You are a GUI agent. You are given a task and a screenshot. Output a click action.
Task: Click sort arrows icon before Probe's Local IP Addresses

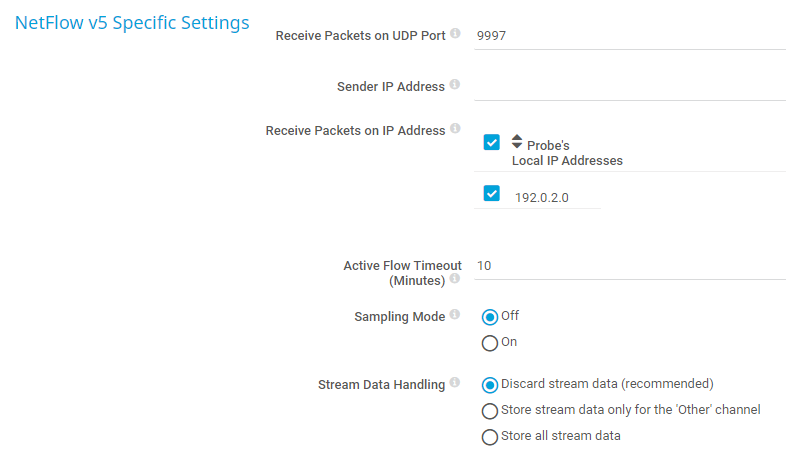[x=517, y=142]
